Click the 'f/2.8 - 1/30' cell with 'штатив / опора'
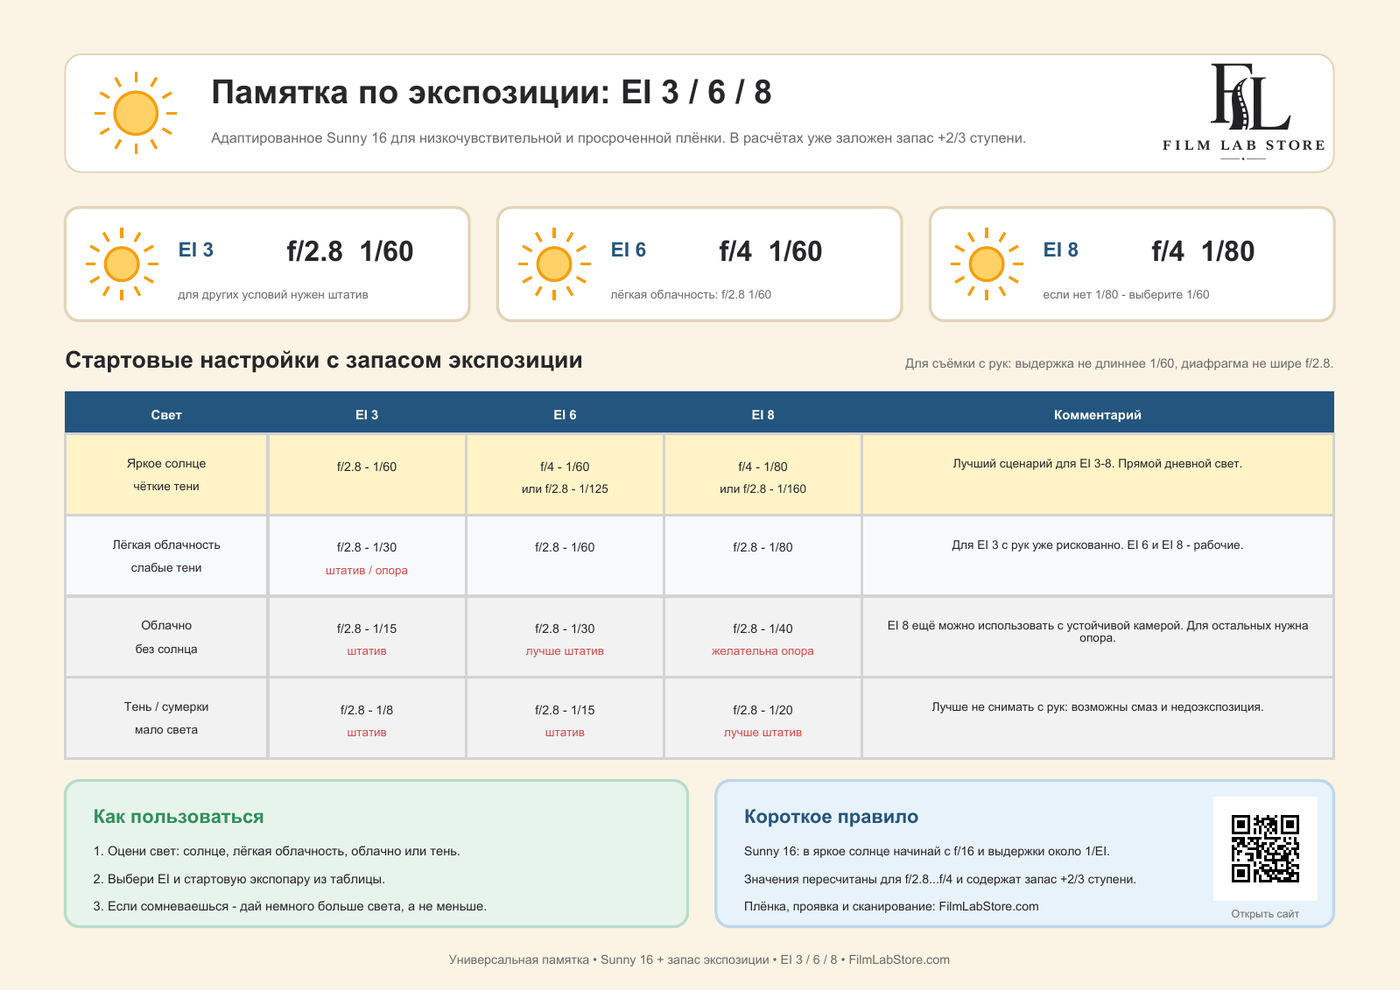Image resolution: width=1400 pixels, height=991 pixels. 367,556
